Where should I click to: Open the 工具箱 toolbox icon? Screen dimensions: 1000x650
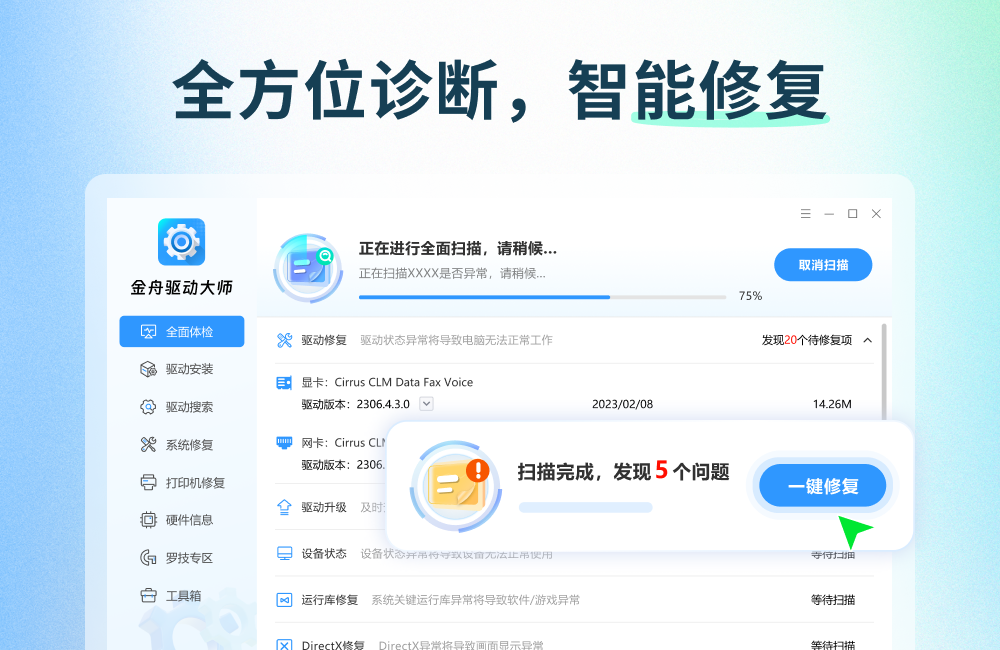click(147, 596)
